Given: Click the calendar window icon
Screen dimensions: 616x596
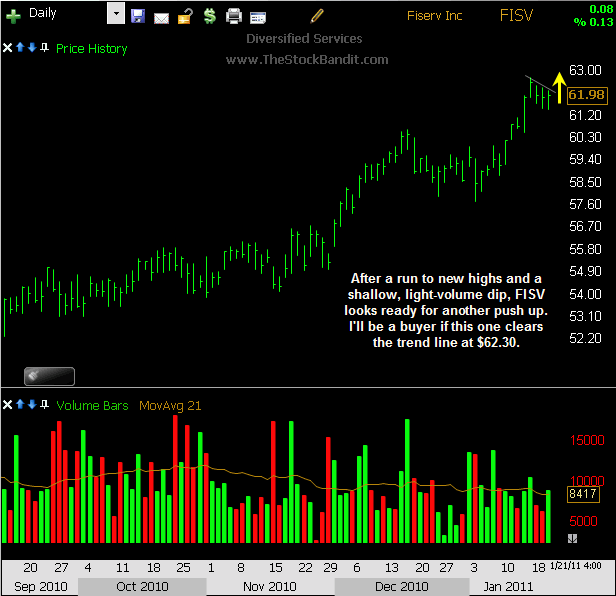Looking at the screenshot, I should [258, 18].
